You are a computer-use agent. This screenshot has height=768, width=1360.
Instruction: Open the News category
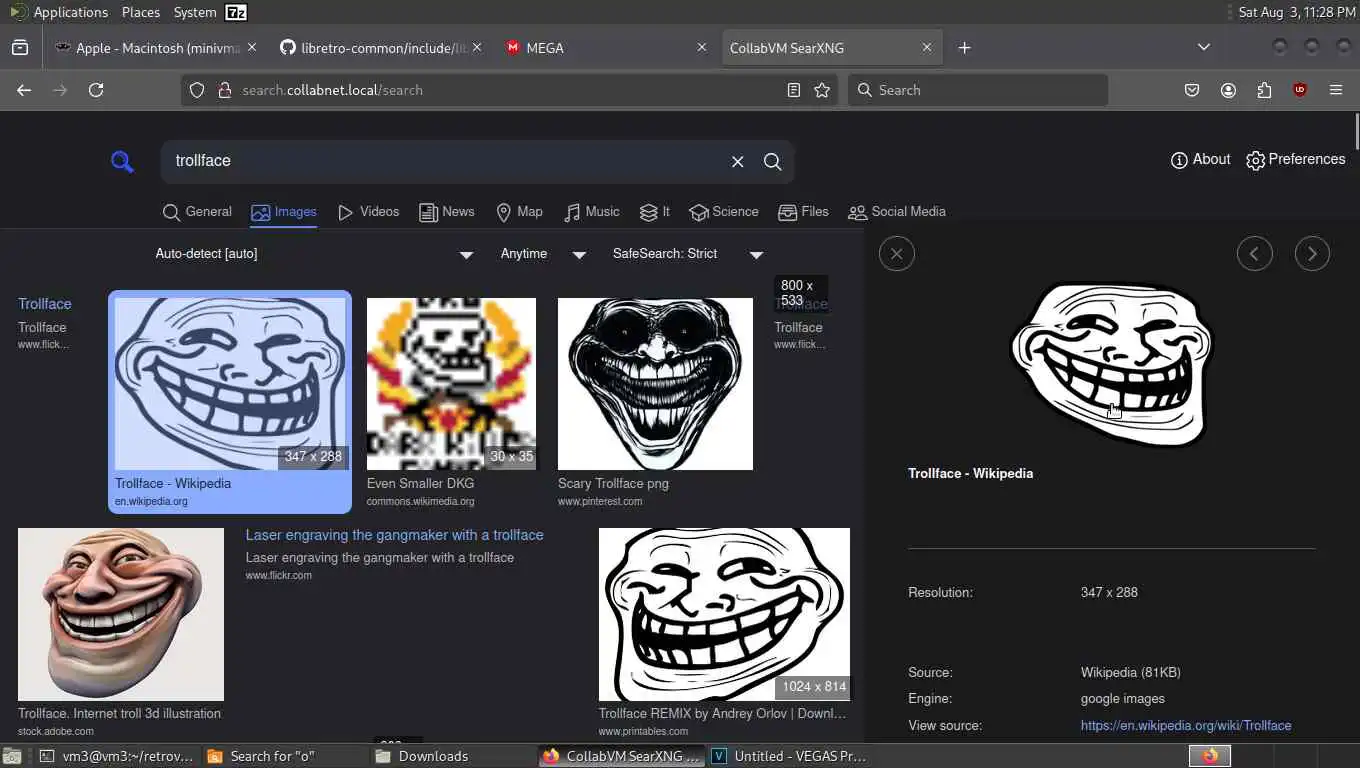pos(446,212)
